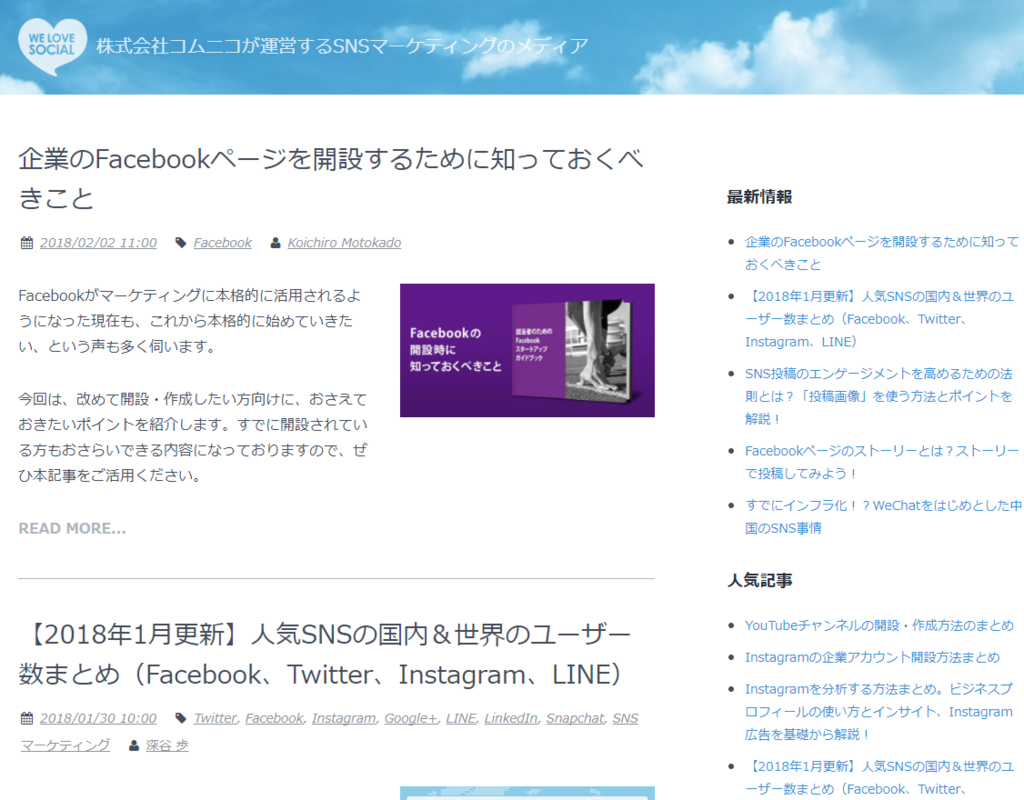1024x800 pixels.
Task: Open sidebar link Facebookページのストーリーとは
Action: point(882,462)
